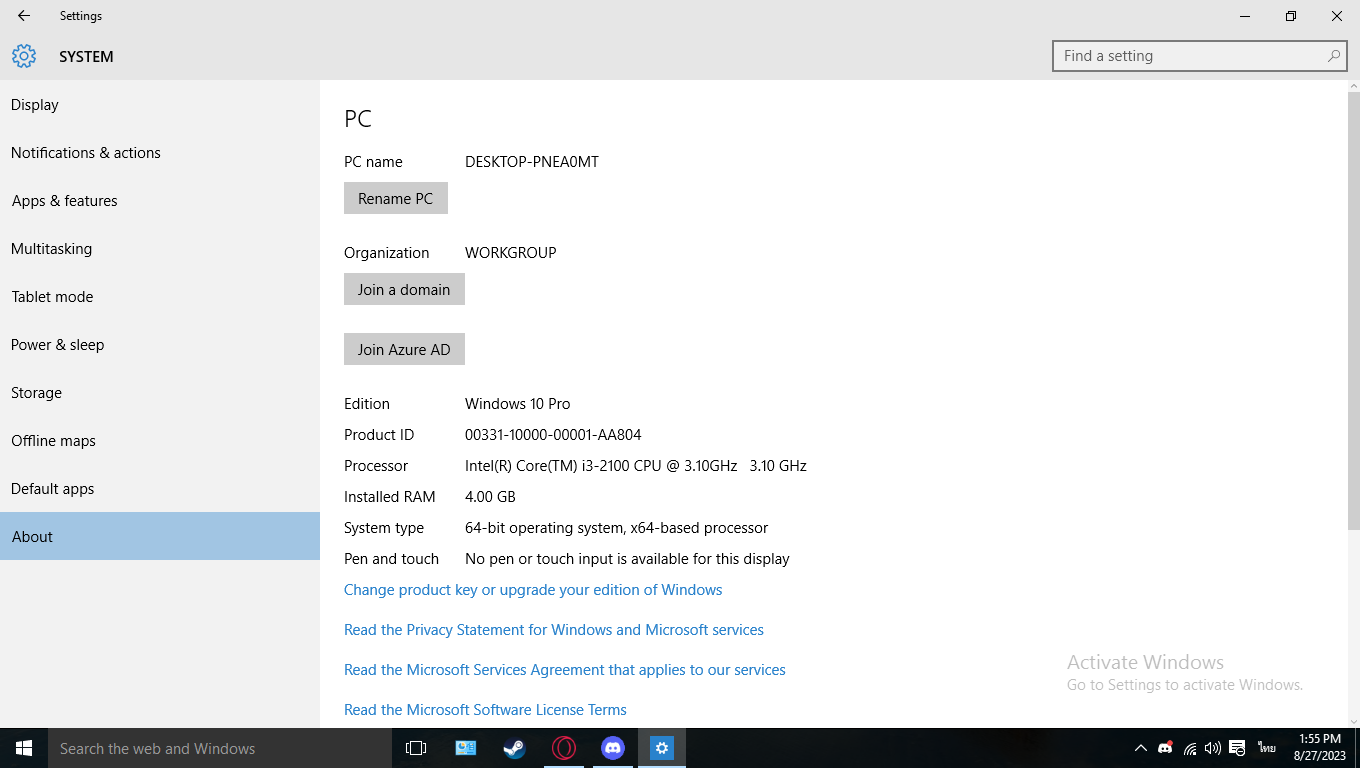Click the magnifier icon in Find a setting
Image resolution: width=1360 pixels, height=768 pixels.
1334,56
